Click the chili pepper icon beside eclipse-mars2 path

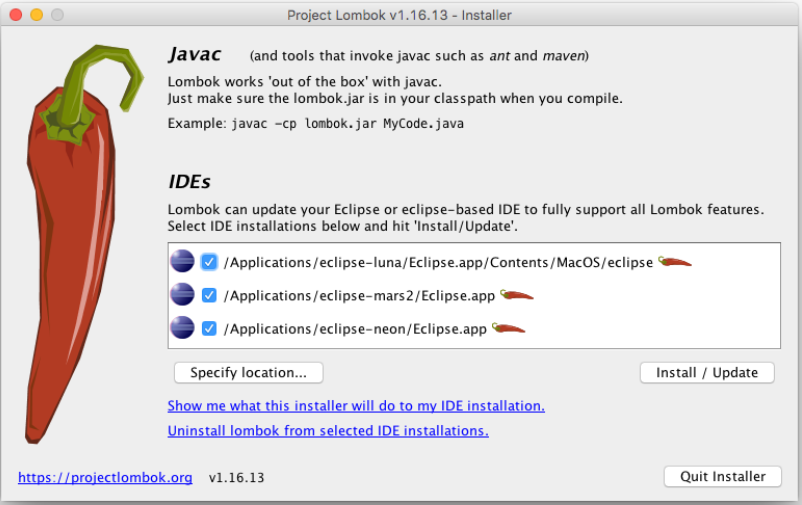point(517,295)
